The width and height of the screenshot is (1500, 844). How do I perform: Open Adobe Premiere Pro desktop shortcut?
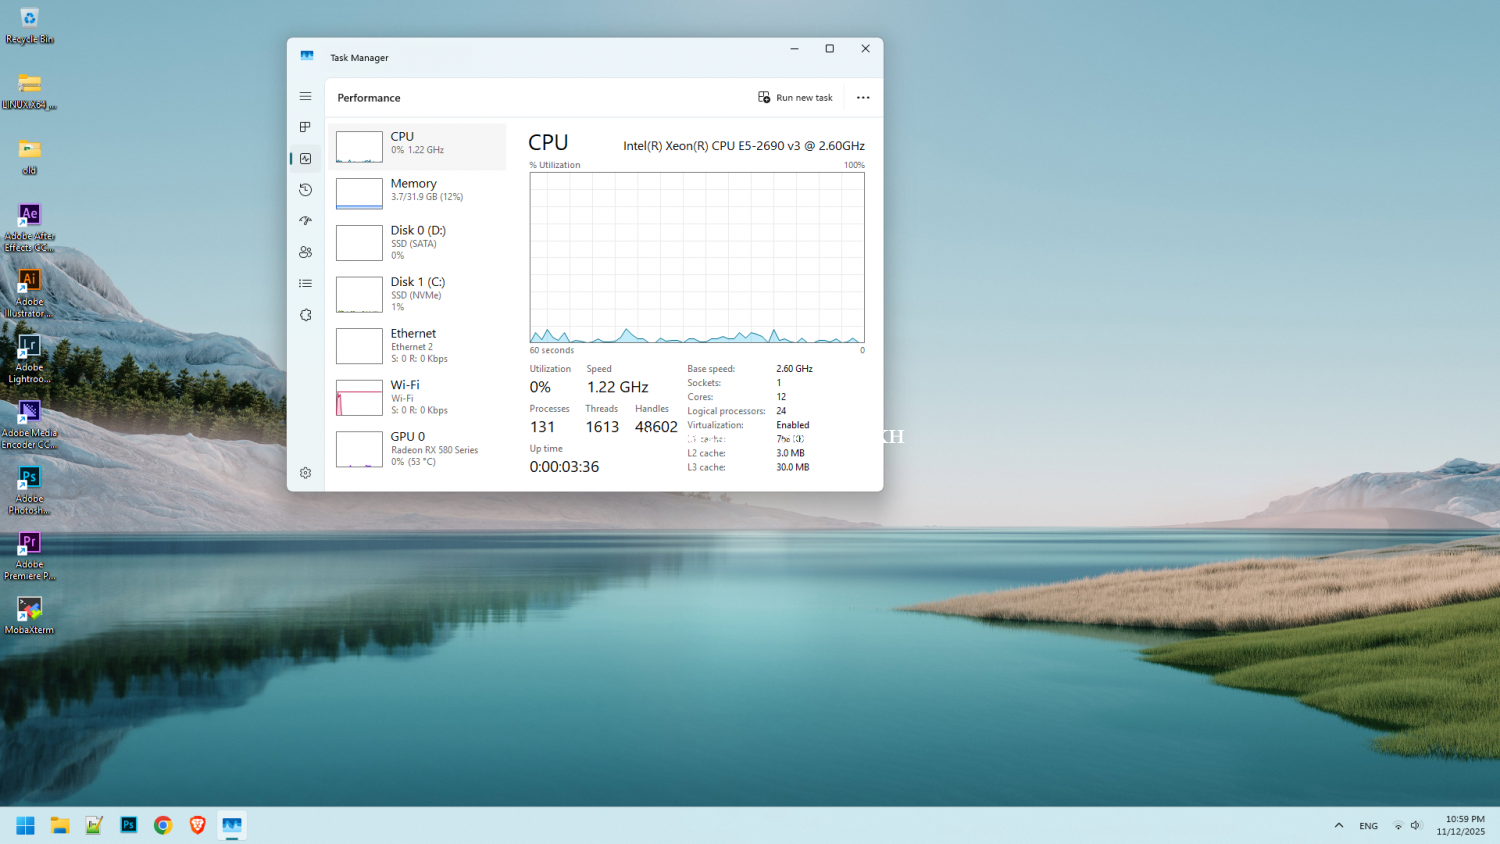(29, 554)
